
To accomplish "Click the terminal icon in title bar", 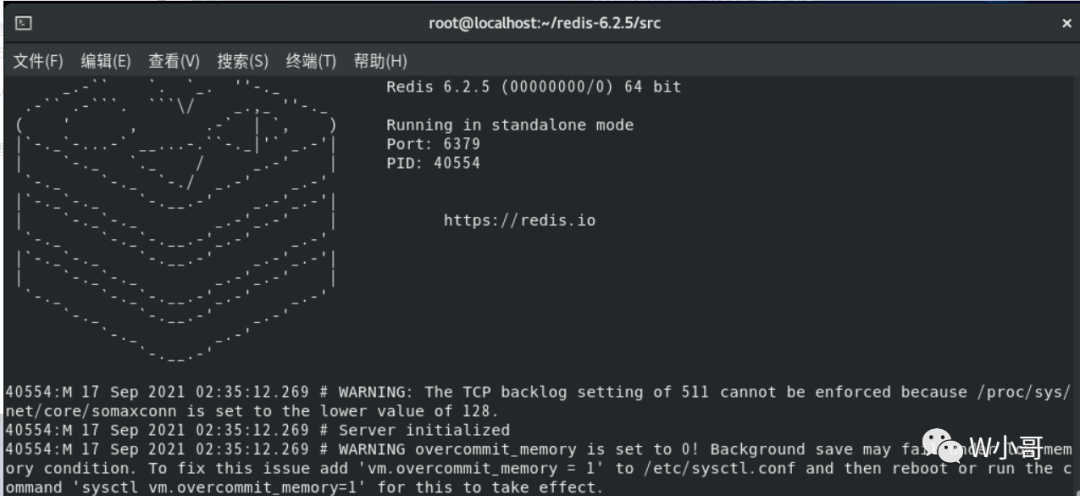I will (23, 23).
